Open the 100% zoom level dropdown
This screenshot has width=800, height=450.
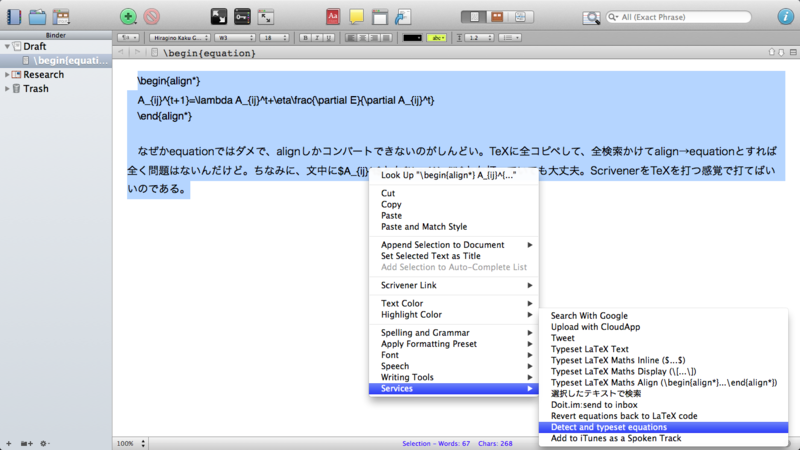pos(131,443)
